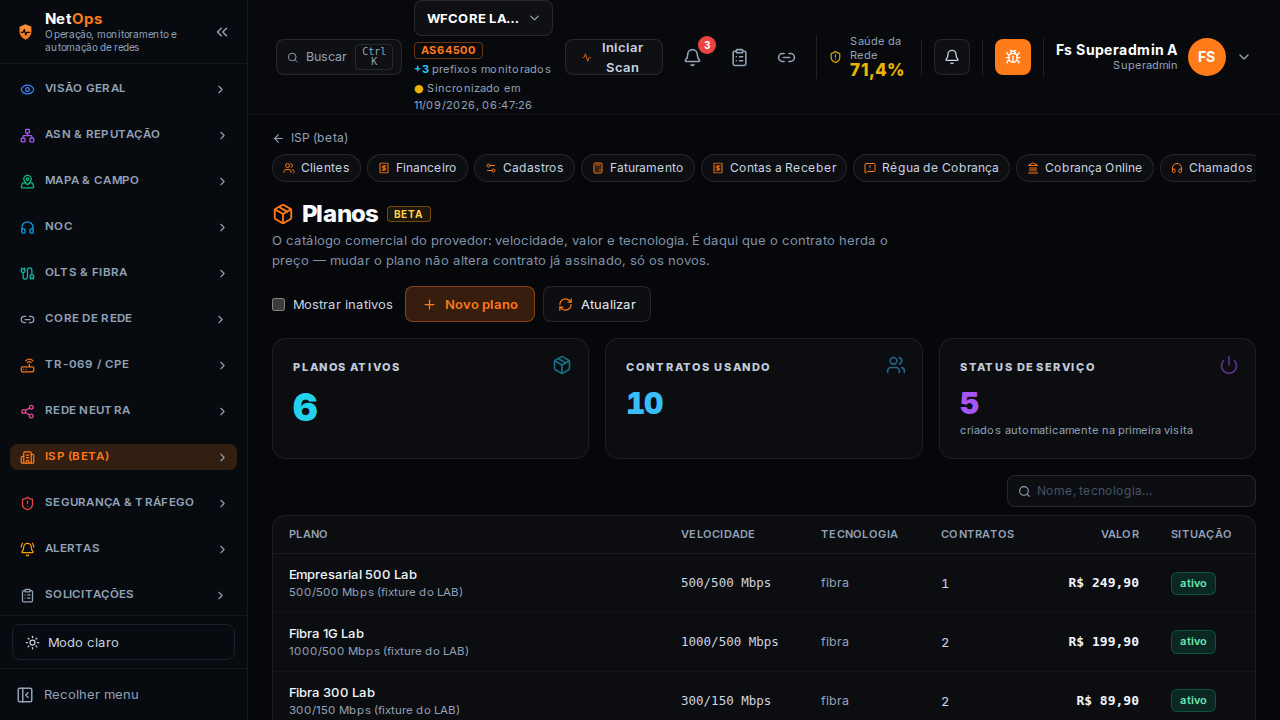
Task: Sort by the Velocidade column header
Action: coord(718,534)
